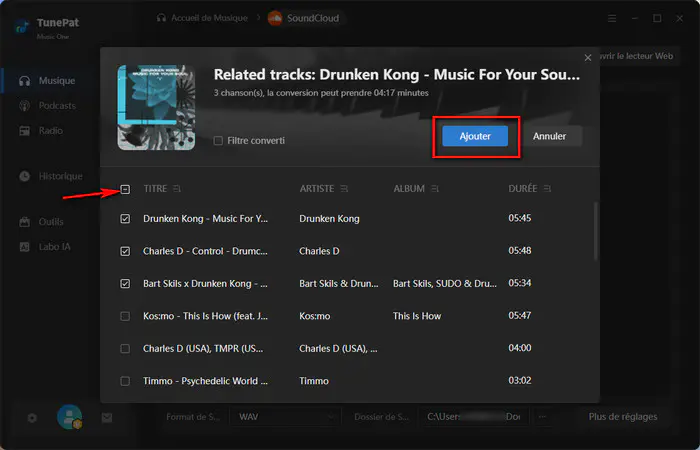Open the WAV output format dropdown
The height and width of the screenshot is (450, 700).
286,417
